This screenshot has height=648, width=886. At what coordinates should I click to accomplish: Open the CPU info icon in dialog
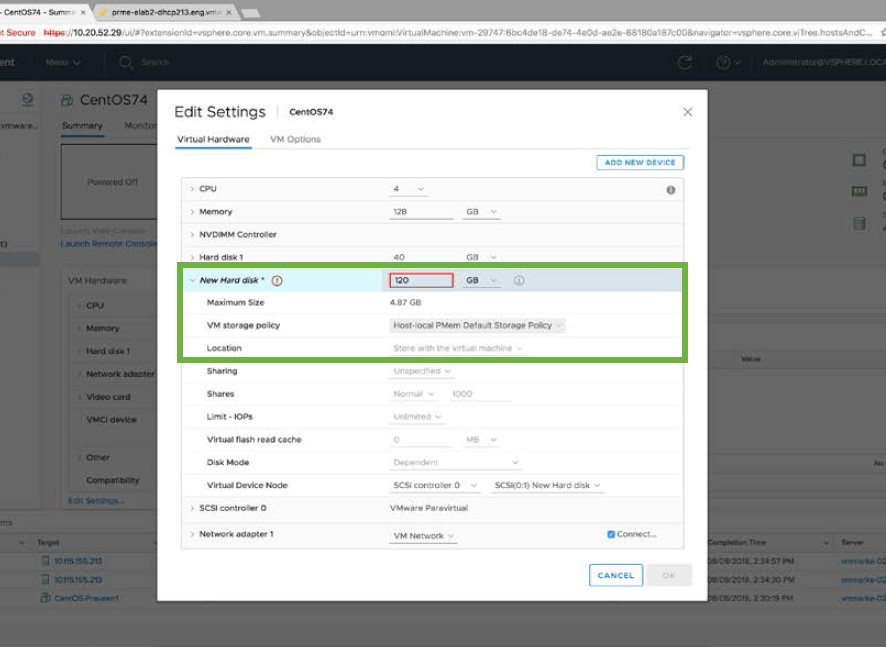(671, 190)
